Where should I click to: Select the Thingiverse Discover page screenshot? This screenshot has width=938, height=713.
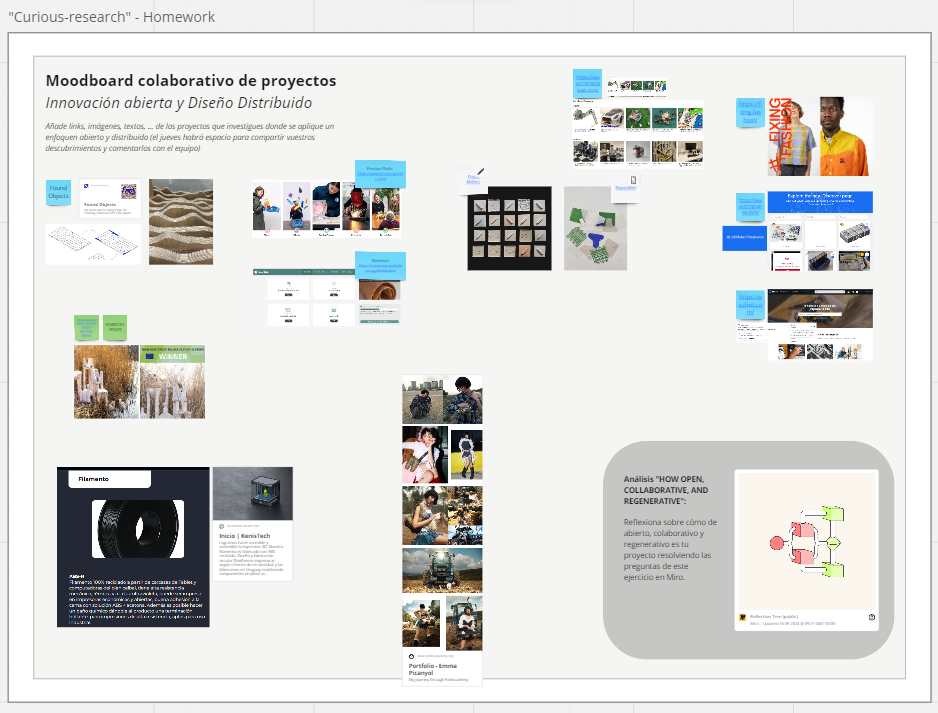(820, 231)
